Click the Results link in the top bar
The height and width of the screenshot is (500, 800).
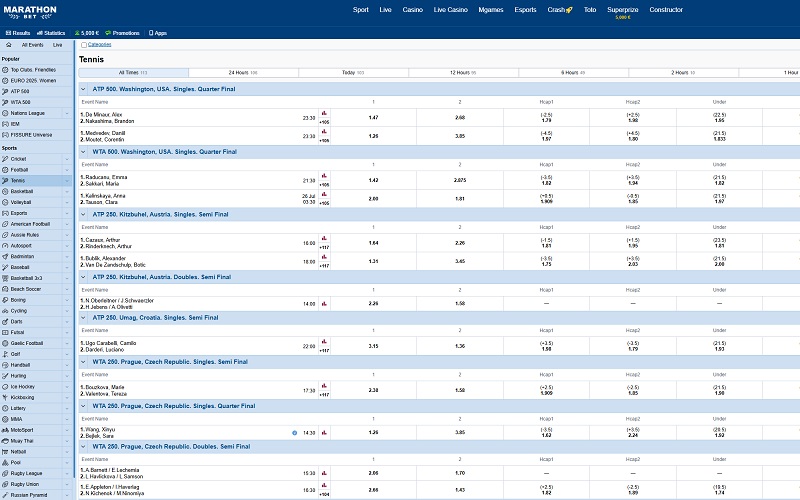tap(17, 33)
